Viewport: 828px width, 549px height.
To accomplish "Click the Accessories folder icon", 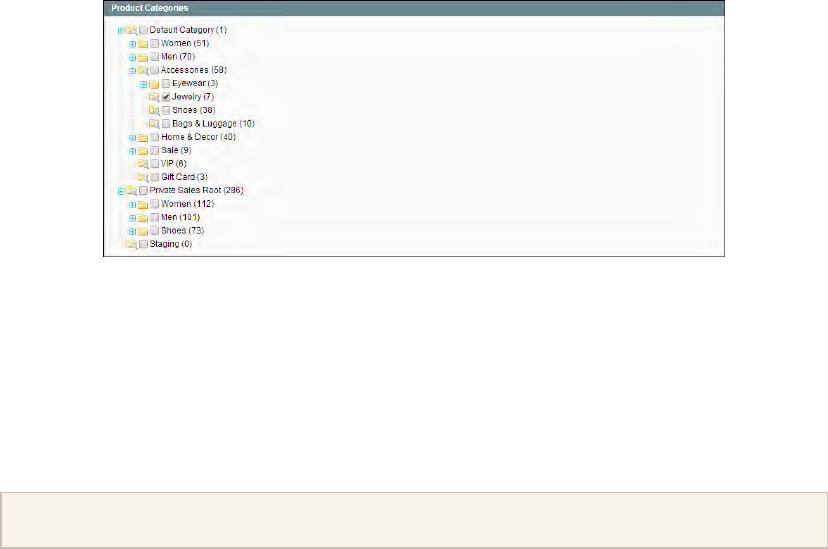I will coord(143,70).
